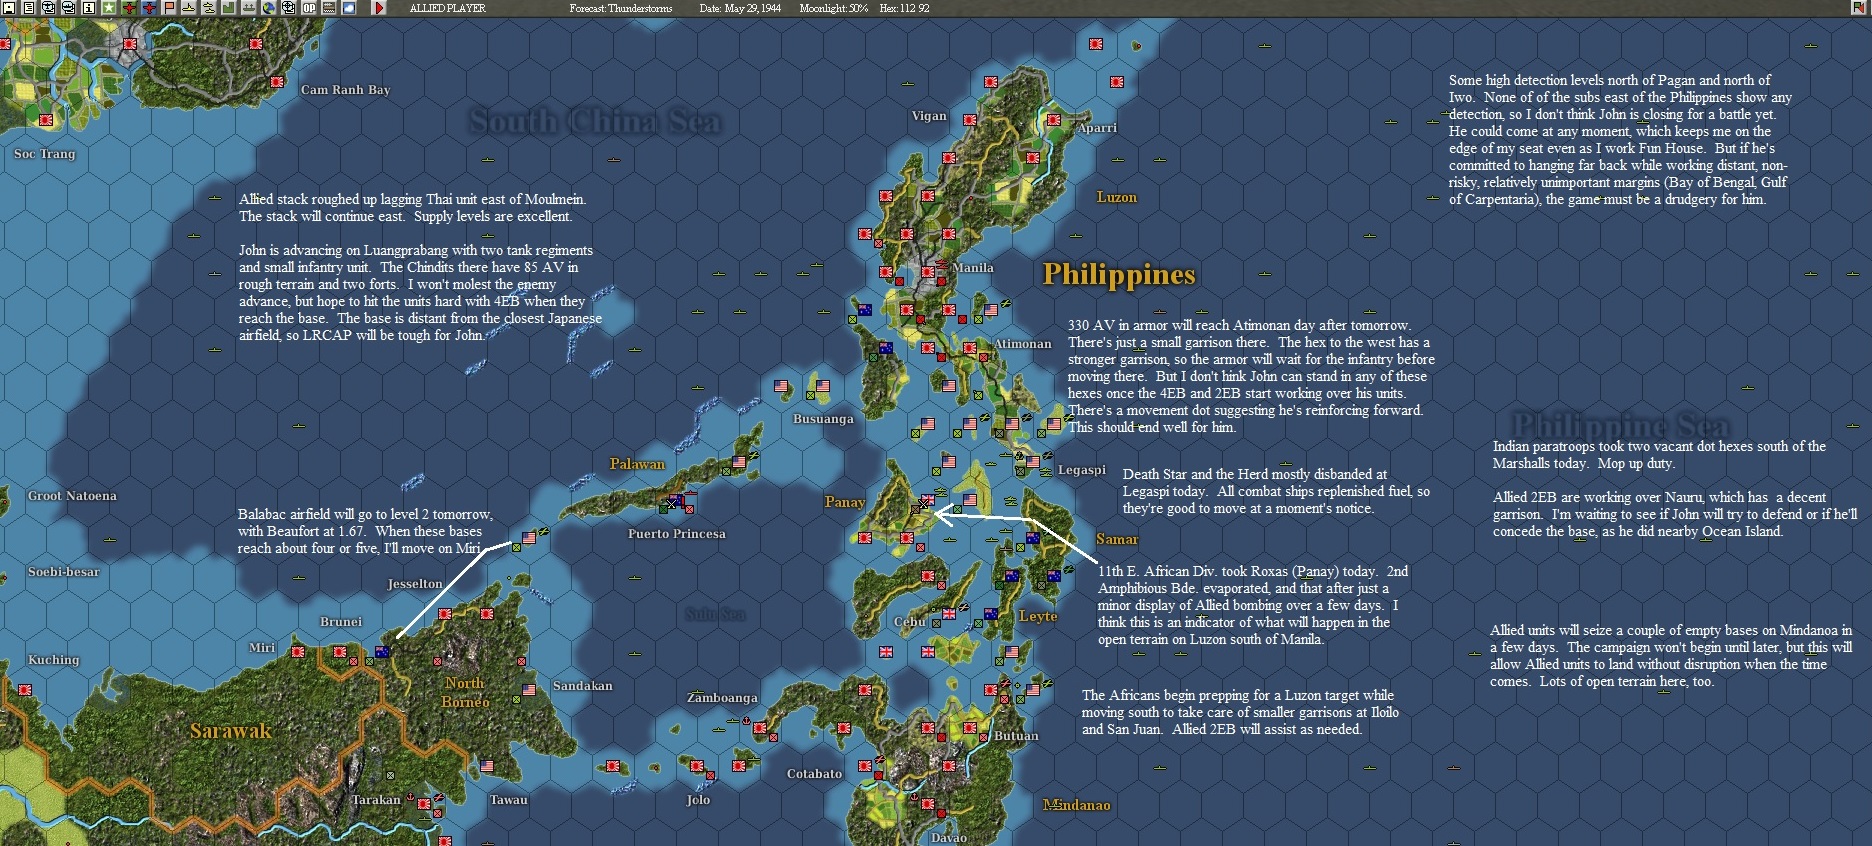Click the Moonlight: 50% status text

pyautogui.click(x=833, y=8)
